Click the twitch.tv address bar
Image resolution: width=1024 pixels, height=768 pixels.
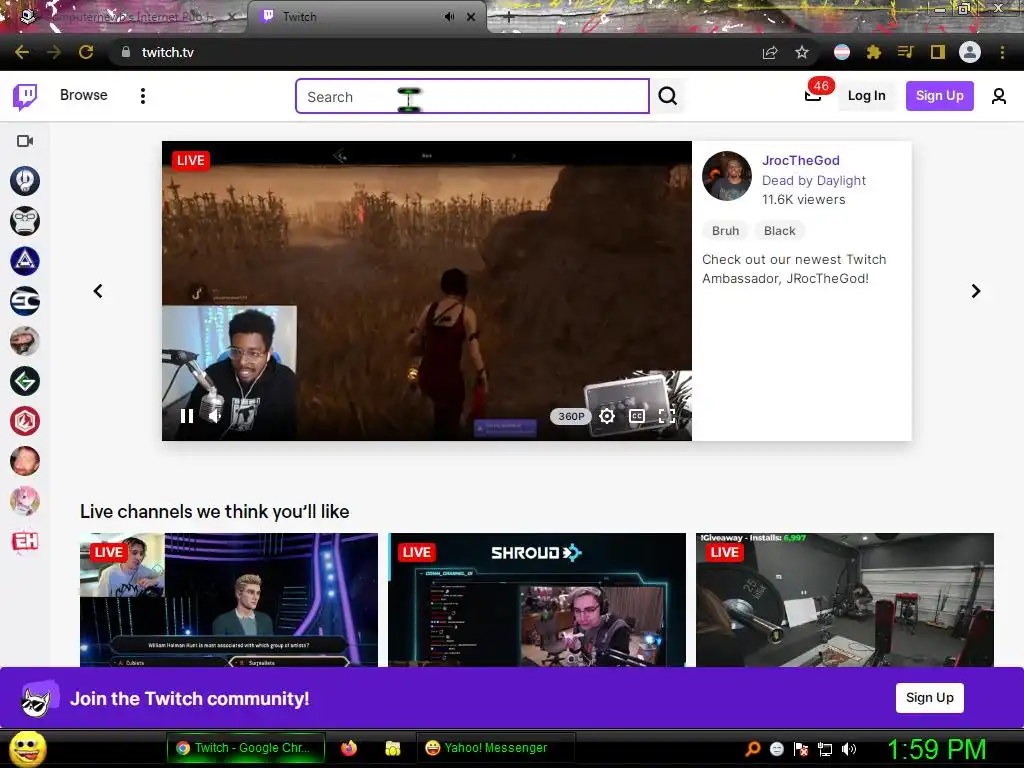point(431,52)
